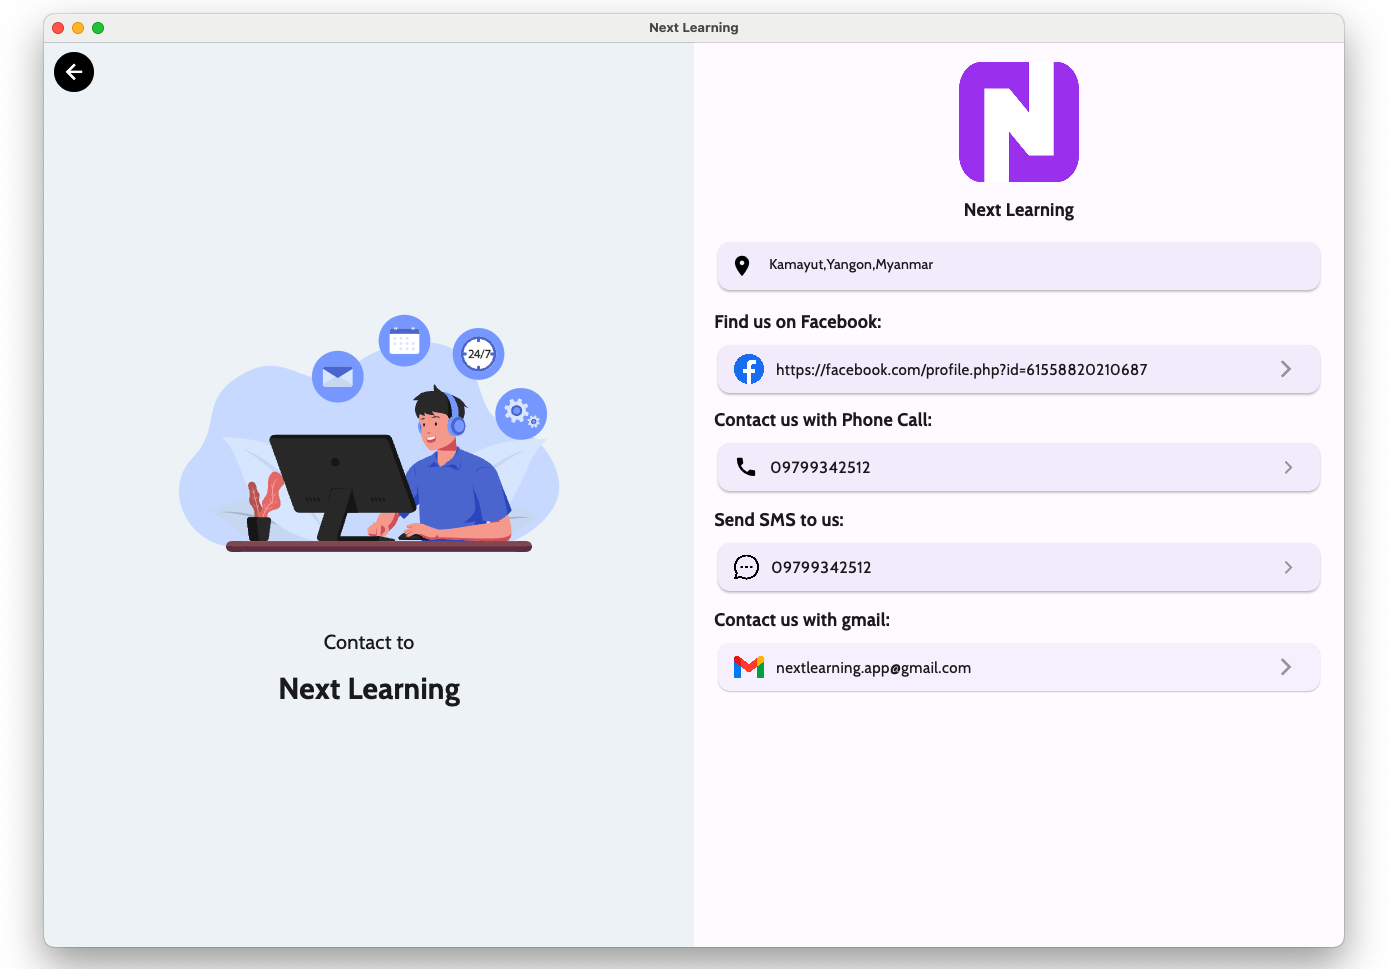Click the envelope icon in the illustration

pos(338,376)
